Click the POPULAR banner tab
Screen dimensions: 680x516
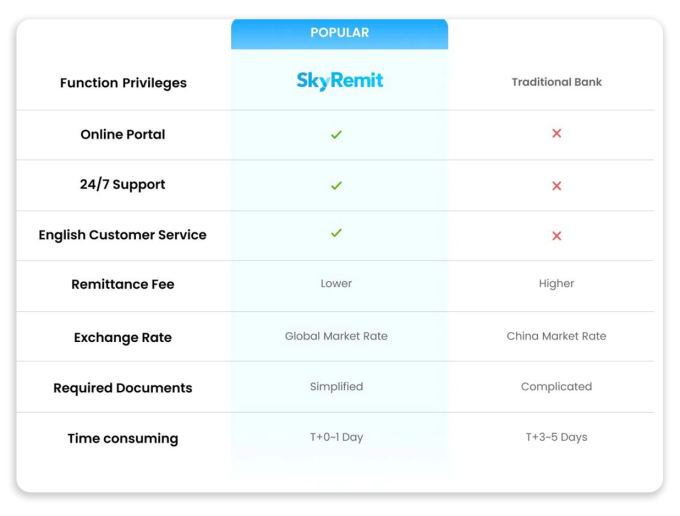(339, 33)
